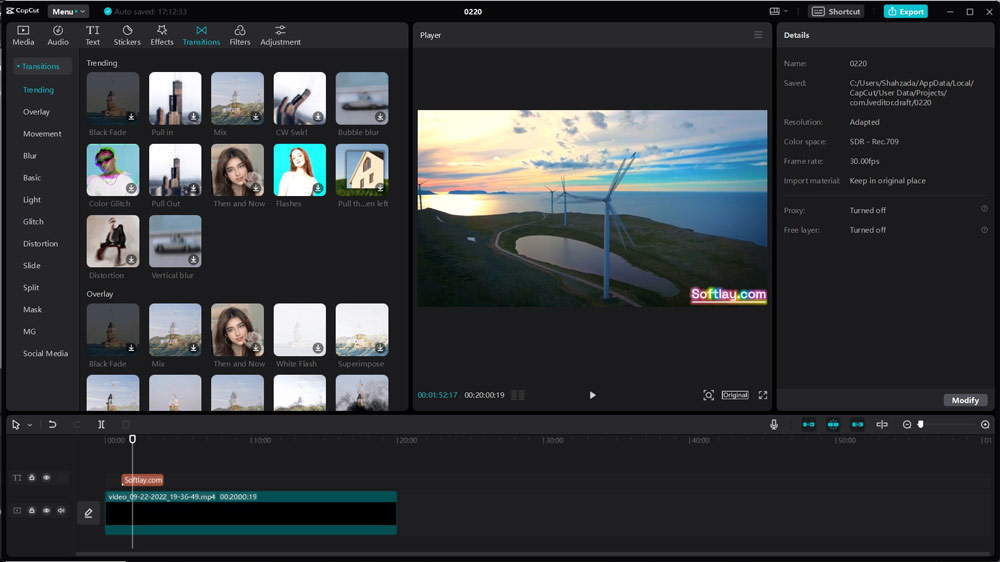Select the Overlay transitions category
The width and height of the screenshot is (1000, 562).
click(36, 112)
